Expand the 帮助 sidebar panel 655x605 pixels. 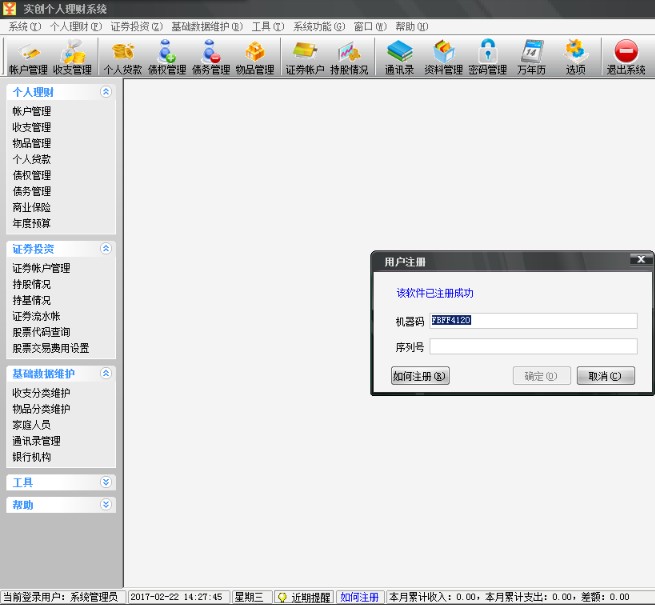[x=106, y=505]
